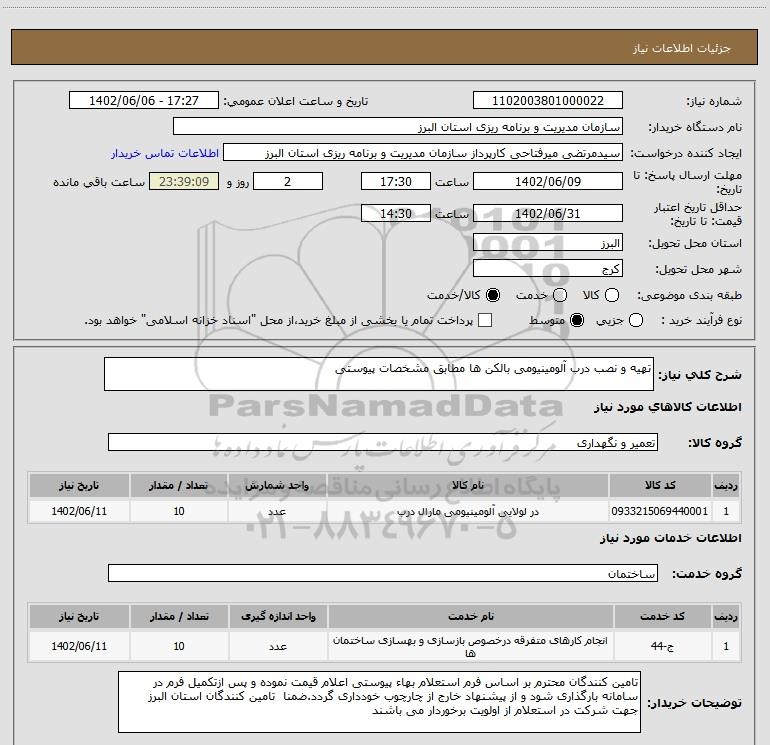Click the نام خدمت column header
770x745 pixels.
click(x=470, y=616)
